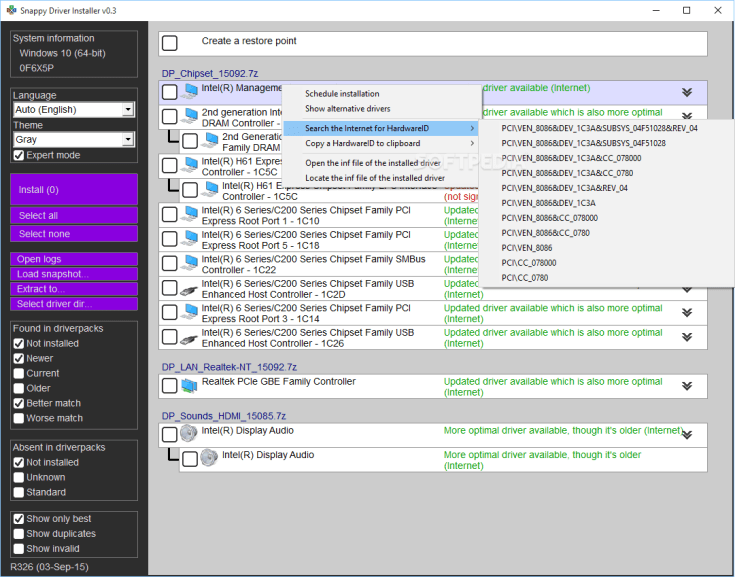Screen dimensions: 735x577
Task: Select Locate the inf file of installed driver
Action: click(x=381, y=178)
